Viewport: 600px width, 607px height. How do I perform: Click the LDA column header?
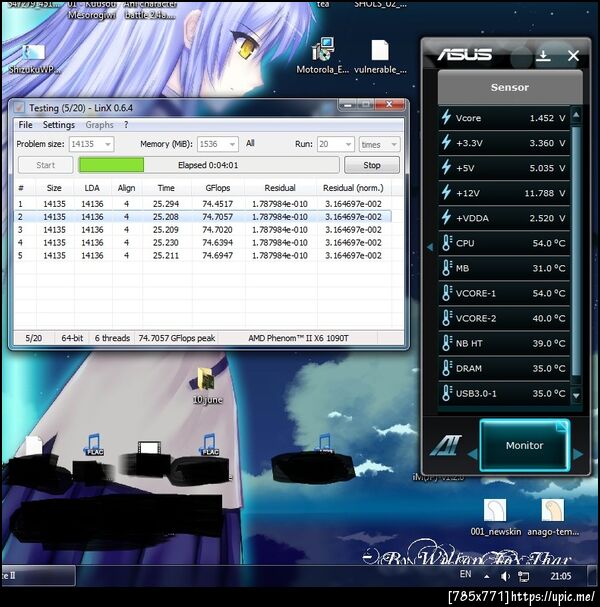coord(92,188)
